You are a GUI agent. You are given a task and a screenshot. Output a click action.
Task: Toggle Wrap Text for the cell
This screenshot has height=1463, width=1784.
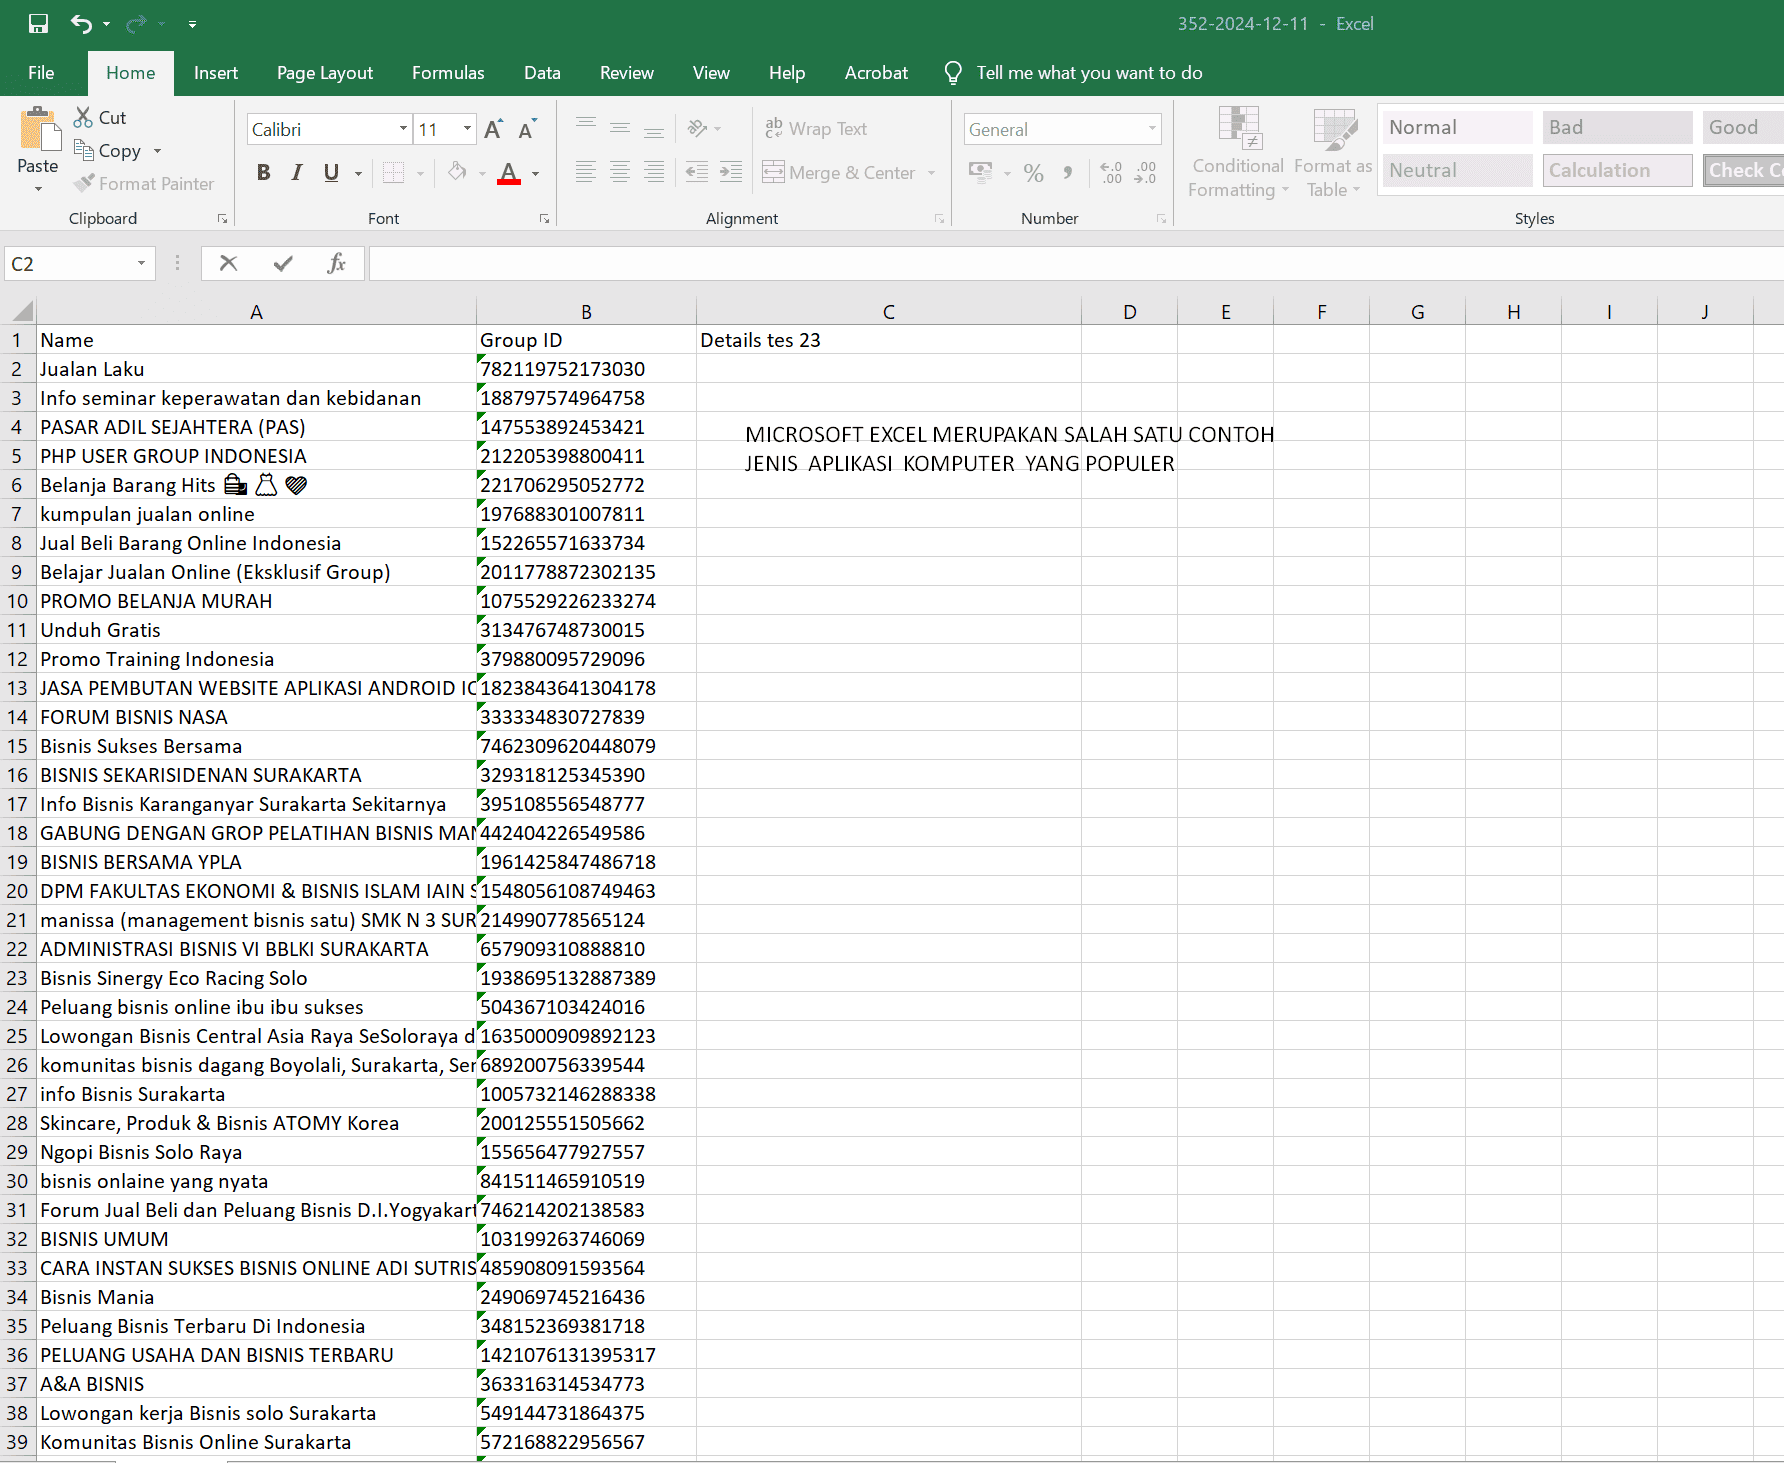(x=816, y=129)
